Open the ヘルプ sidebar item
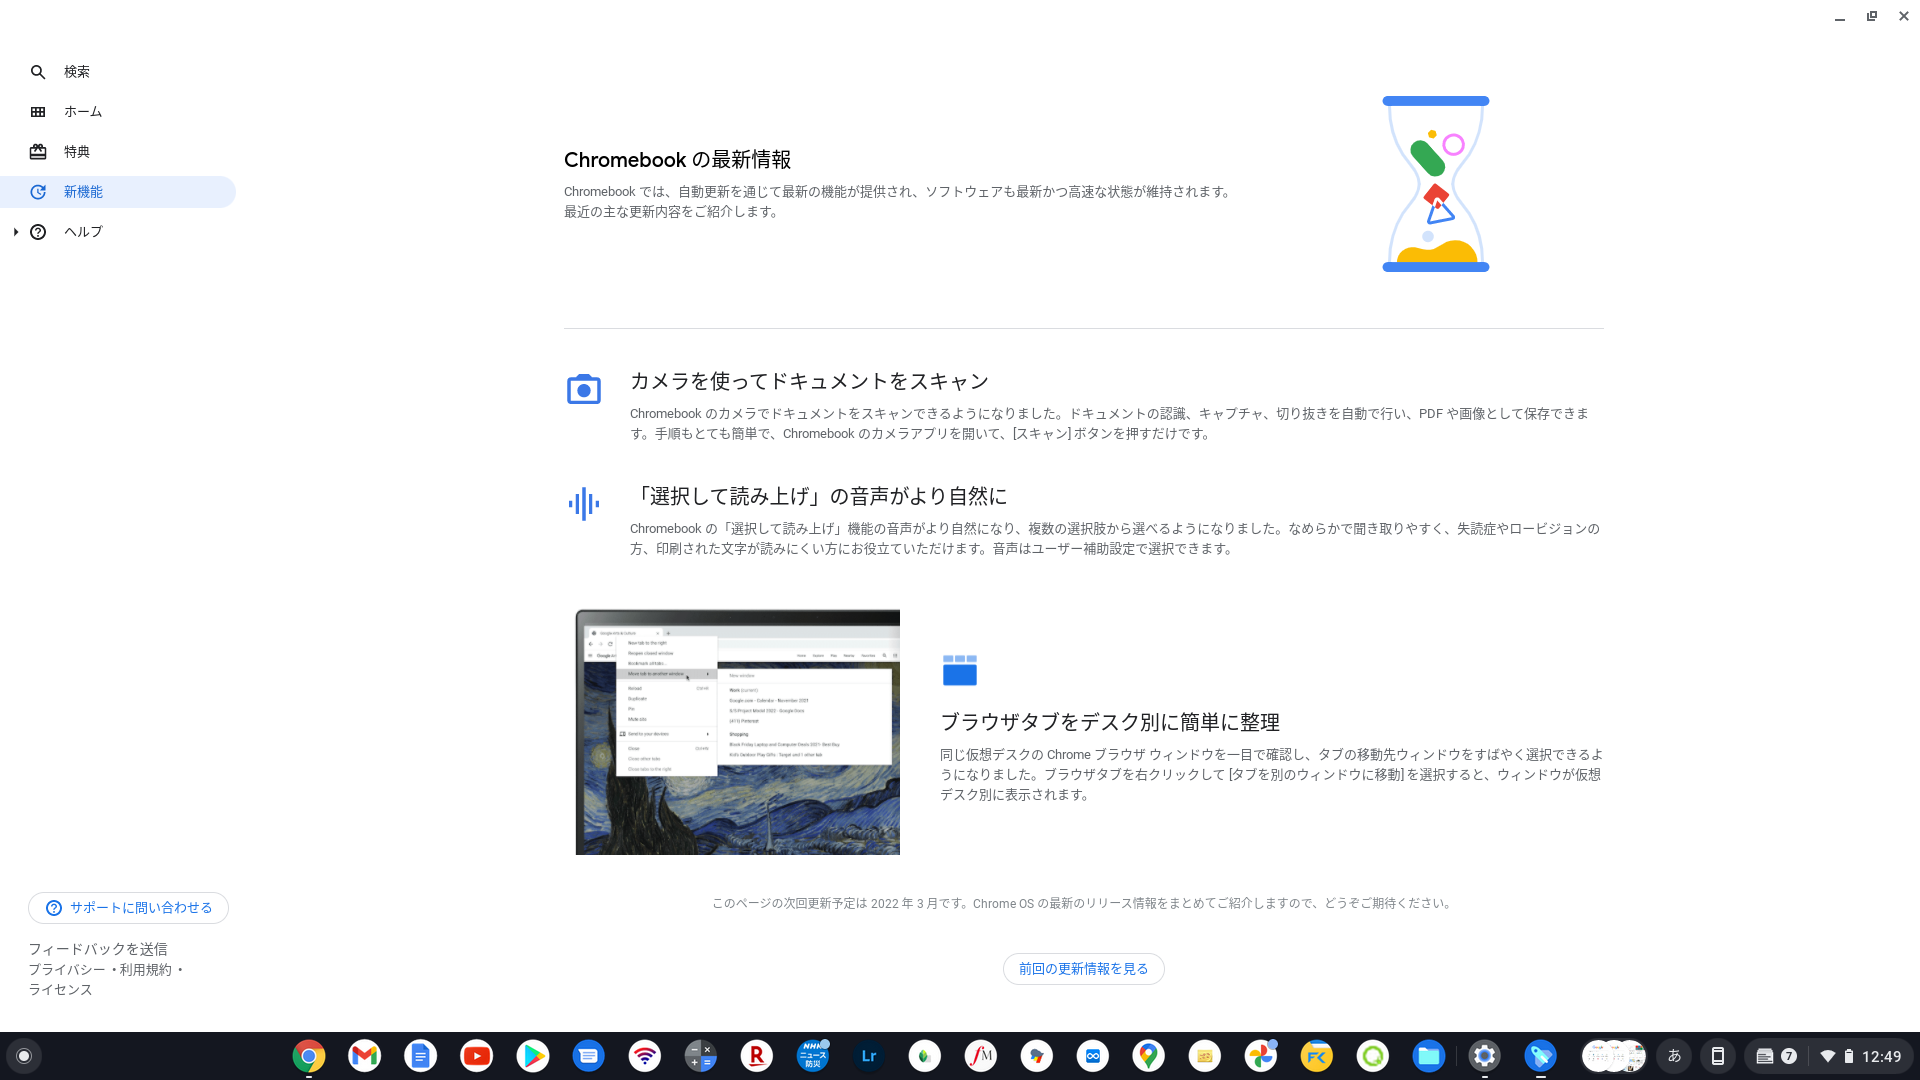Viewport: 1920px width, 1080px height. 118,232
